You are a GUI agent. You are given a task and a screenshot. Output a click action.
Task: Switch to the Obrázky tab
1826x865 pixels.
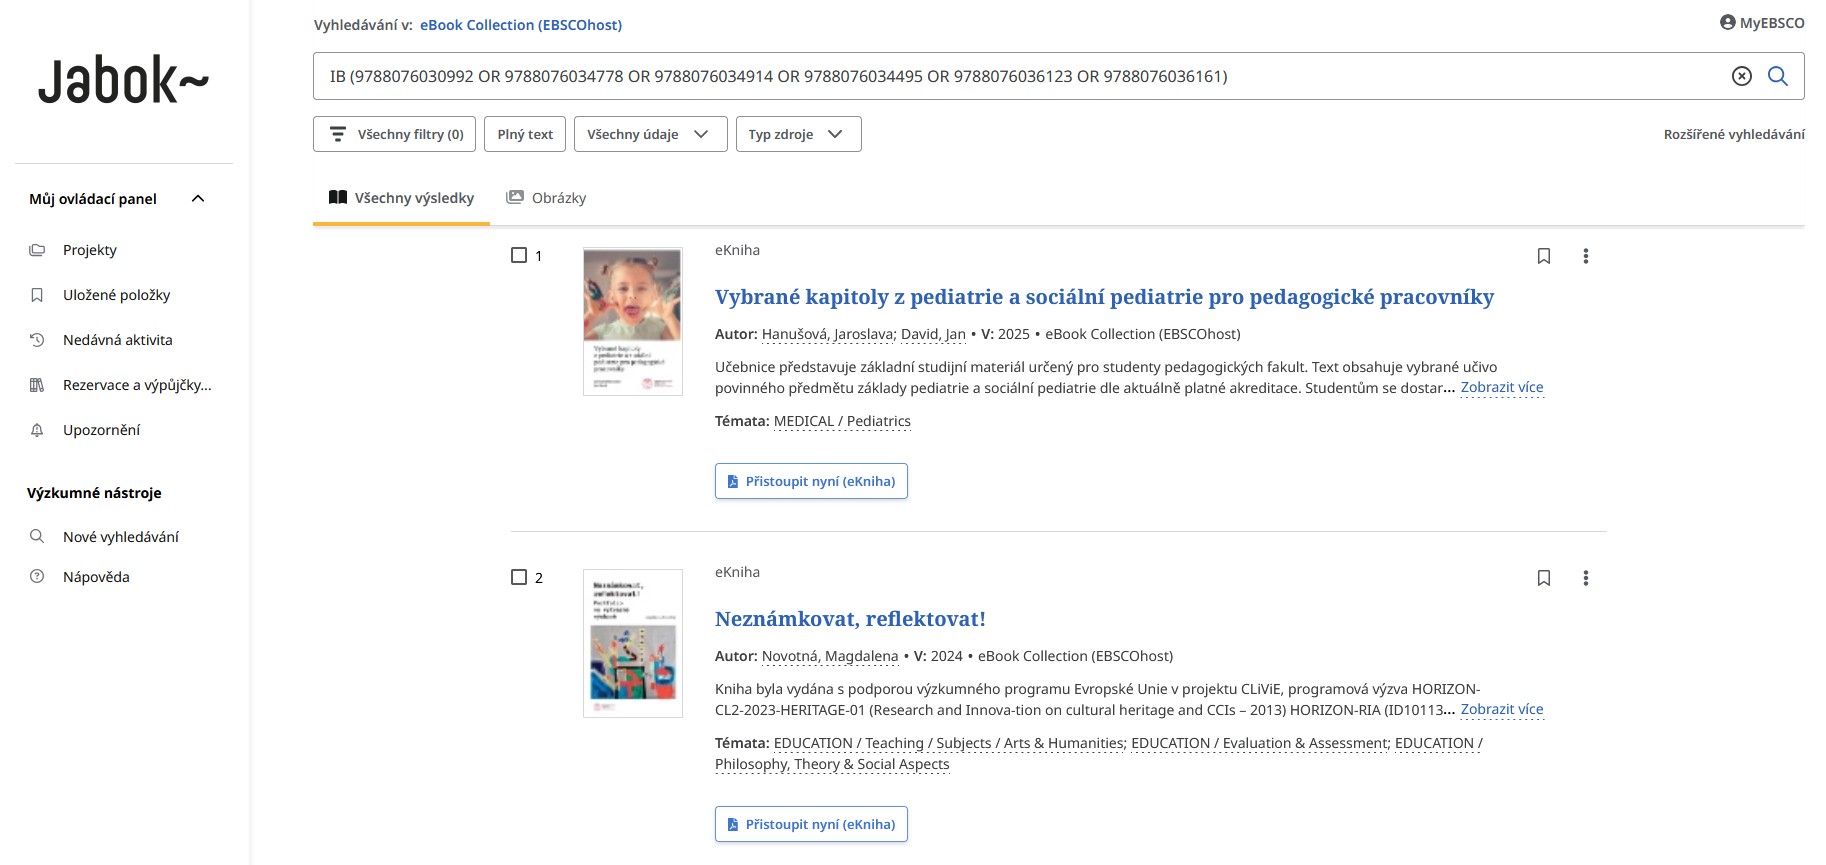coord(547,198)
